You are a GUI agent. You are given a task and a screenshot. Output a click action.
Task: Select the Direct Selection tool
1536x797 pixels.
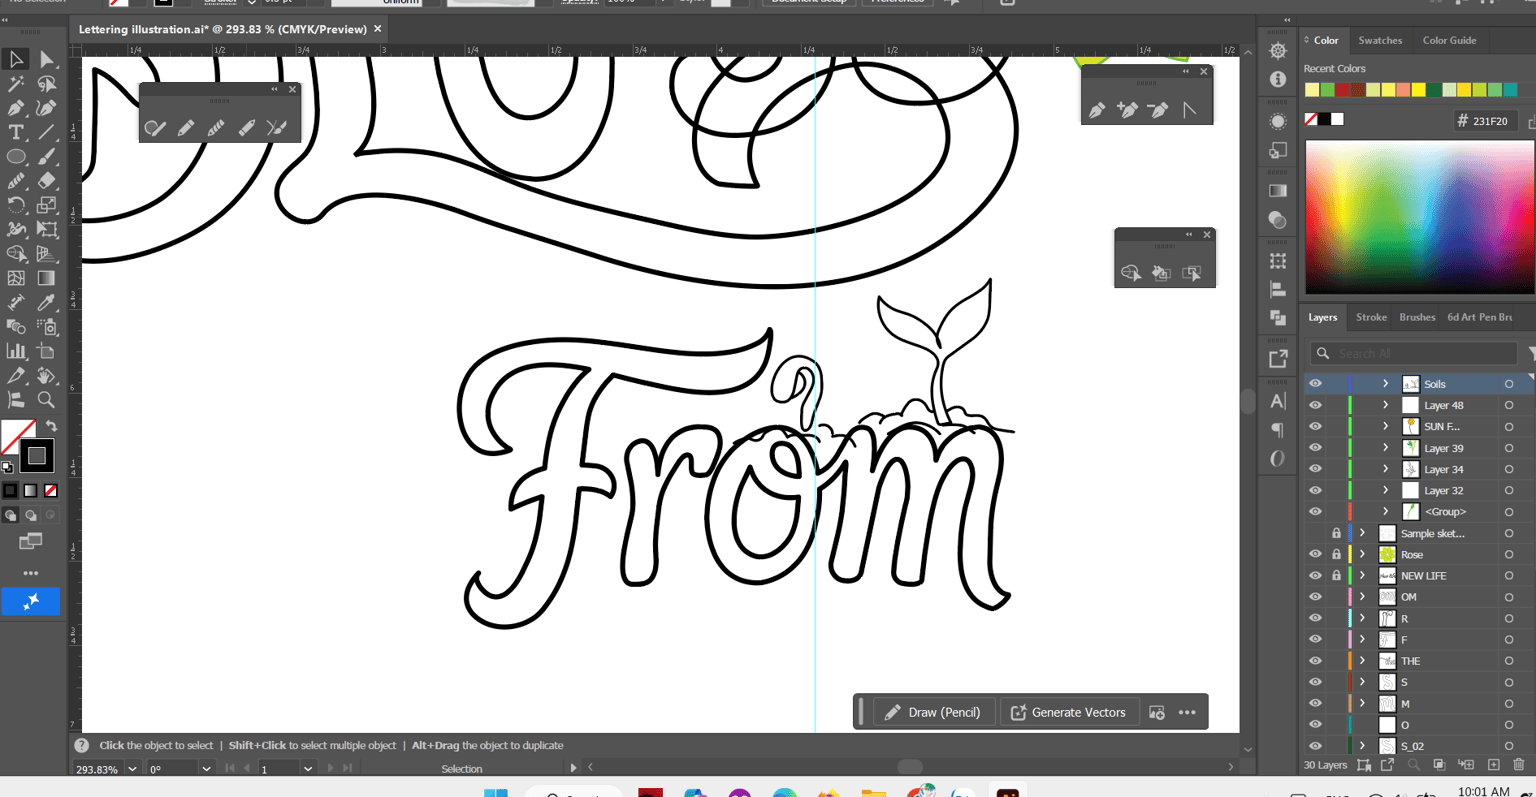point(46,60)
